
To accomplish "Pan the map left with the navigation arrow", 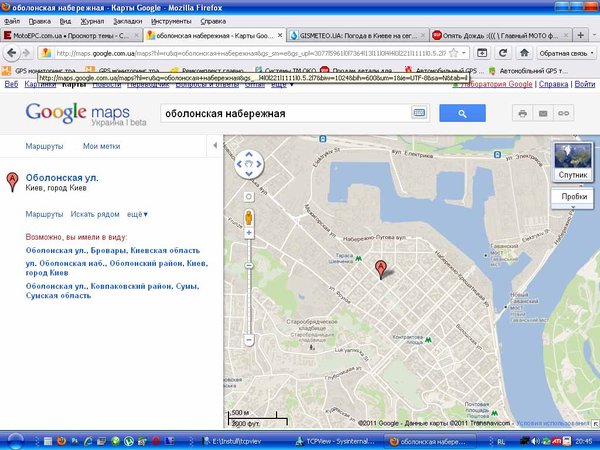I will [x=239, y=164].
